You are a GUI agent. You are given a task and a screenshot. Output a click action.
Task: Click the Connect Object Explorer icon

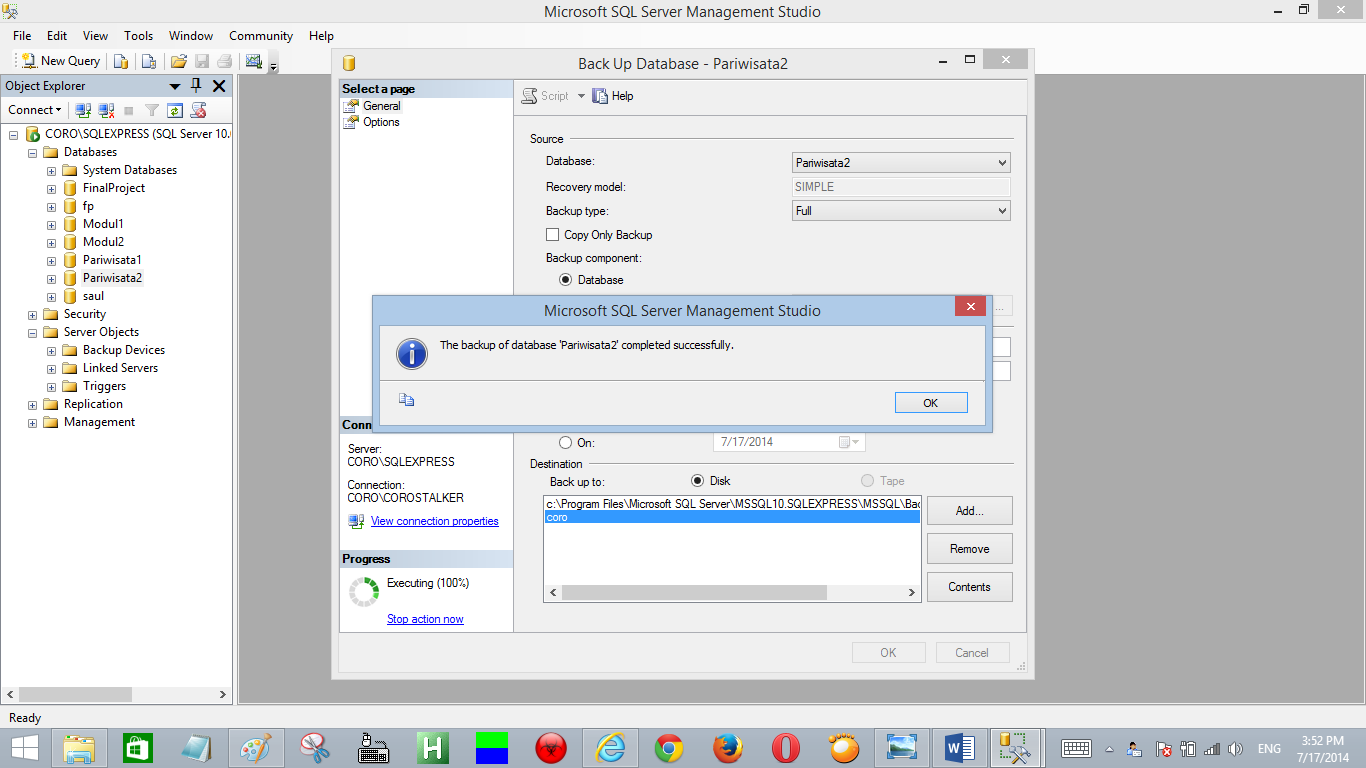[x=84, y=110]
